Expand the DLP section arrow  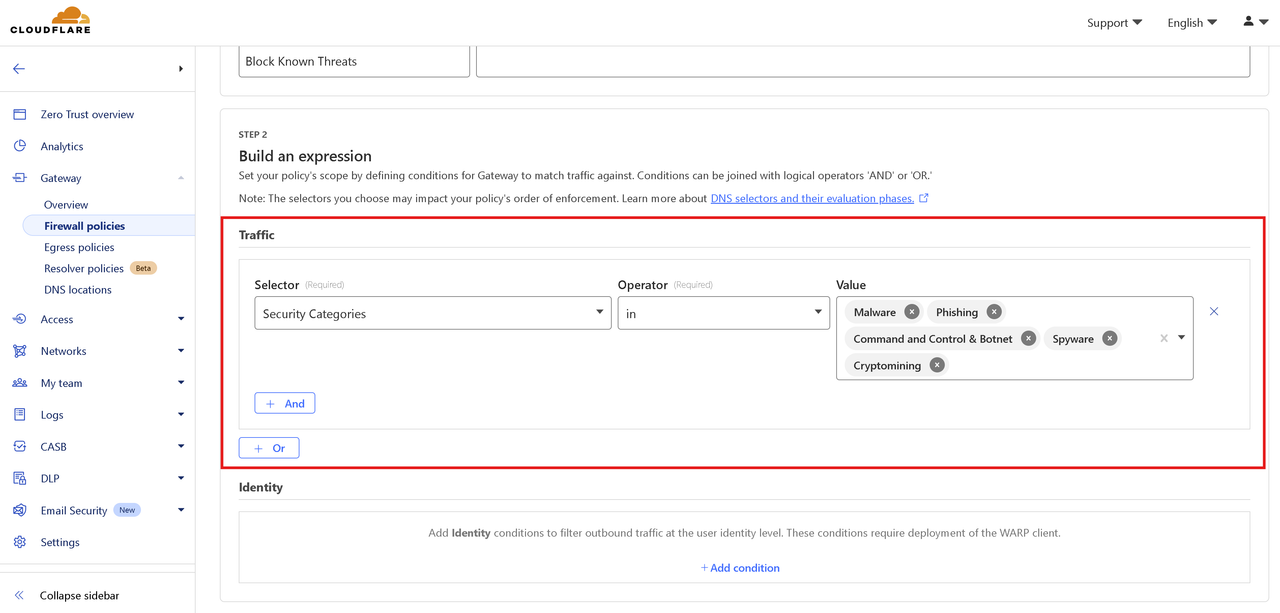(181, 478)
